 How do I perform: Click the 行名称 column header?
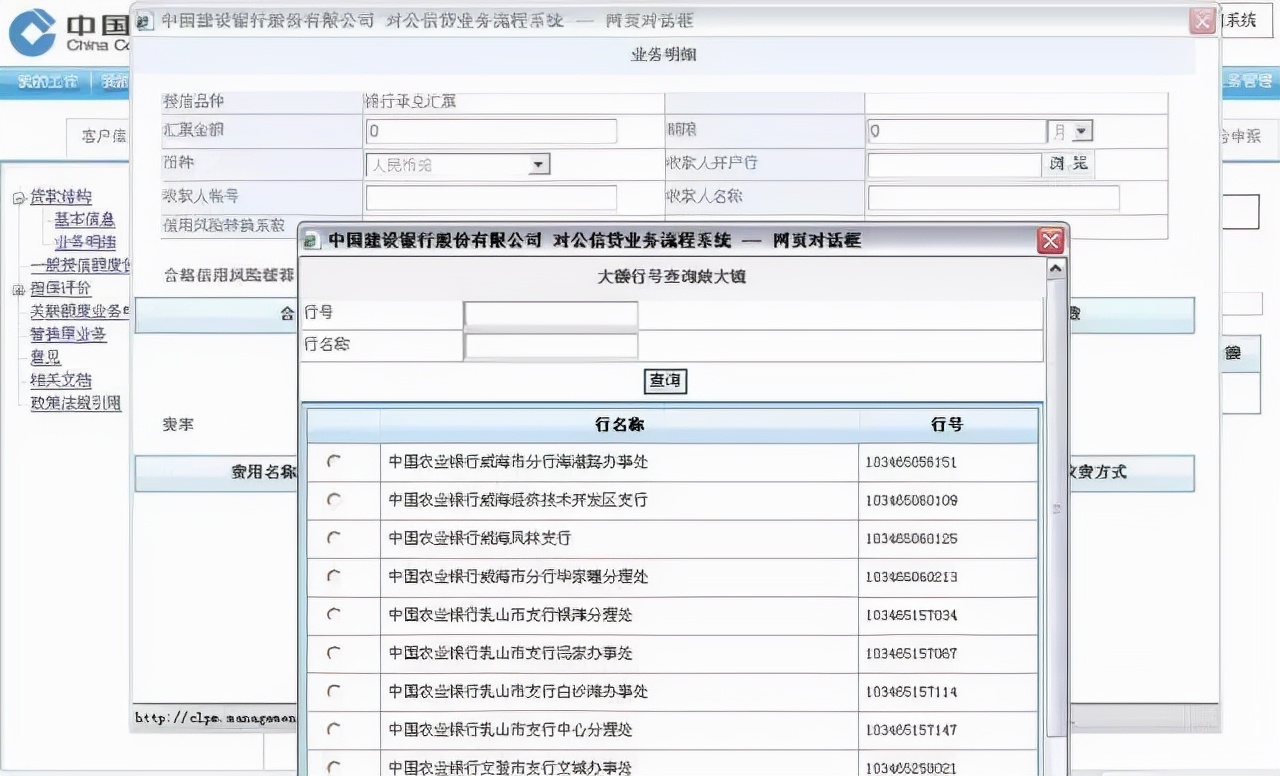tap(619, 425)
